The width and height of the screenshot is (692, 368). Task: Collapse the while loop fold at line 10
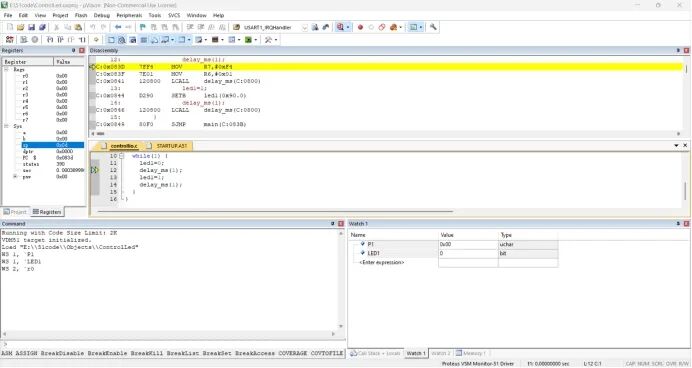(x=121, y=156)
